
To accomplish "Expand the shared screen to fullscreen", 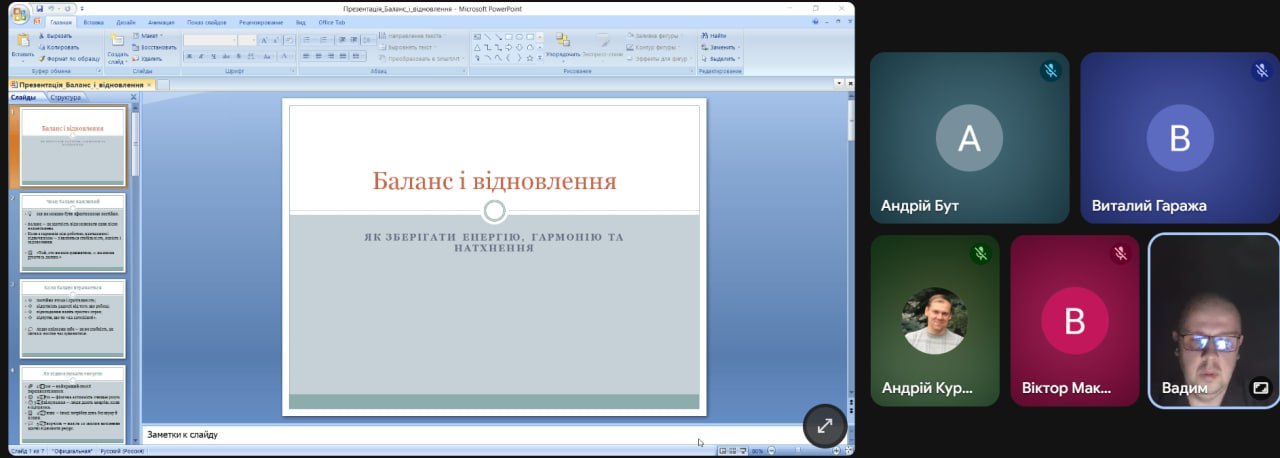I will tap(825, 425).
